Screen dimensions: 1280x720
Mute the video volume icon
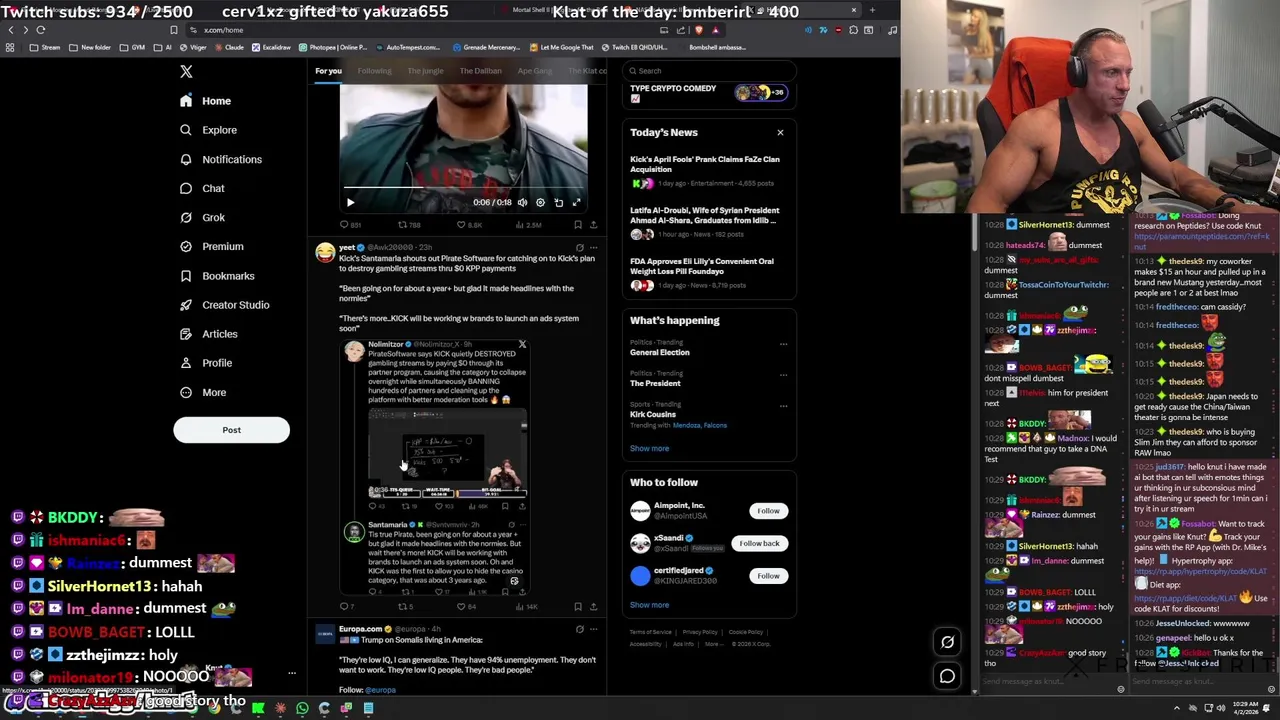[522, 203]
